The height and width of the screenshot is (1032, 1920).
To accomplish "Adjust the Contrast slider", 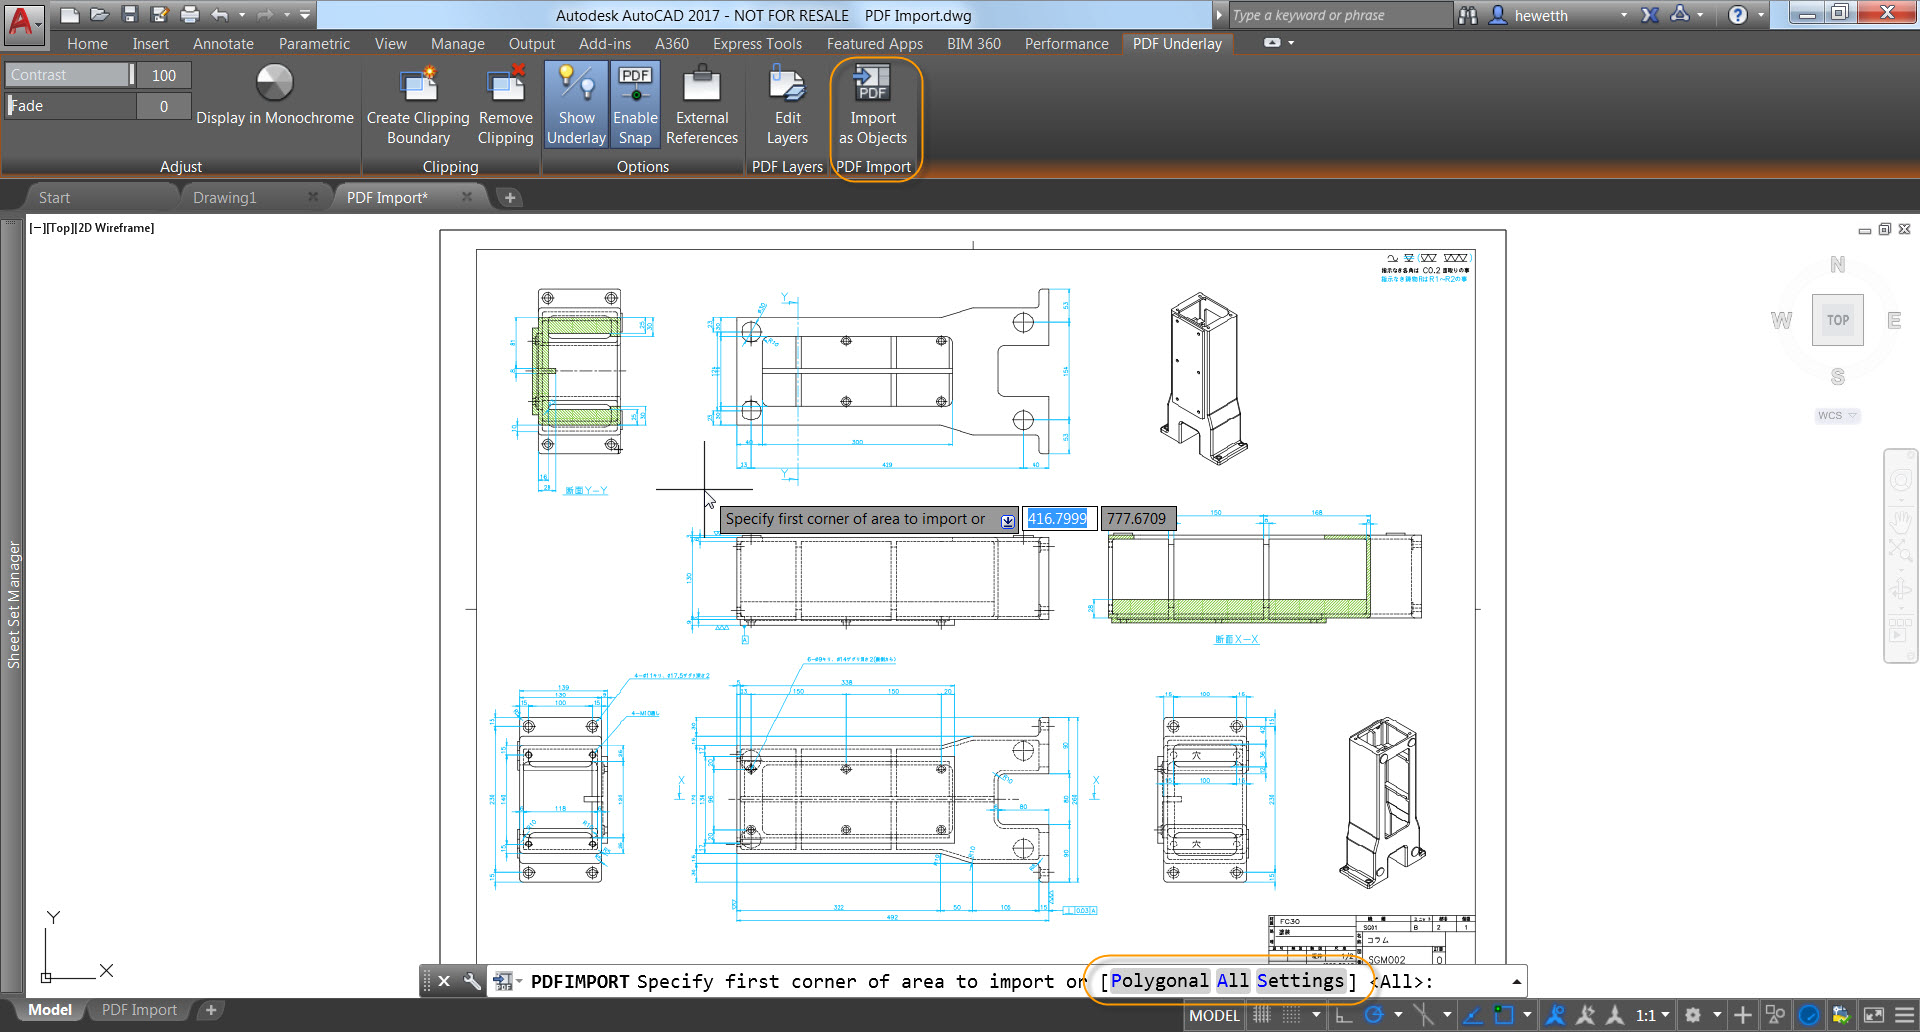I will pos(69,75).
